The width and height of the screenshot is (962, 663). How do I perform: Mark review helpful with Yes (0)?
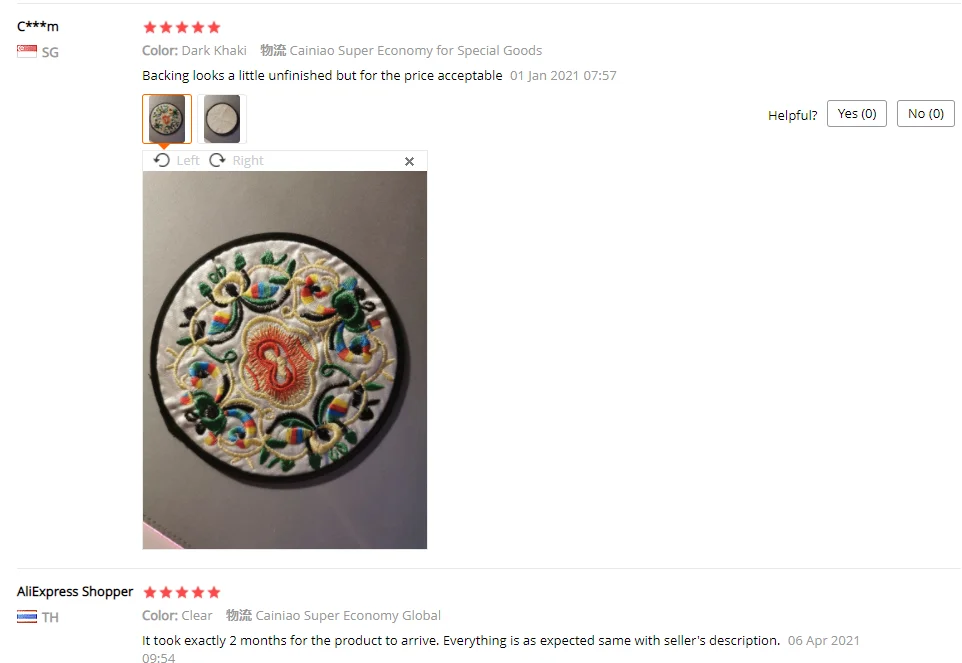[856, 113]
